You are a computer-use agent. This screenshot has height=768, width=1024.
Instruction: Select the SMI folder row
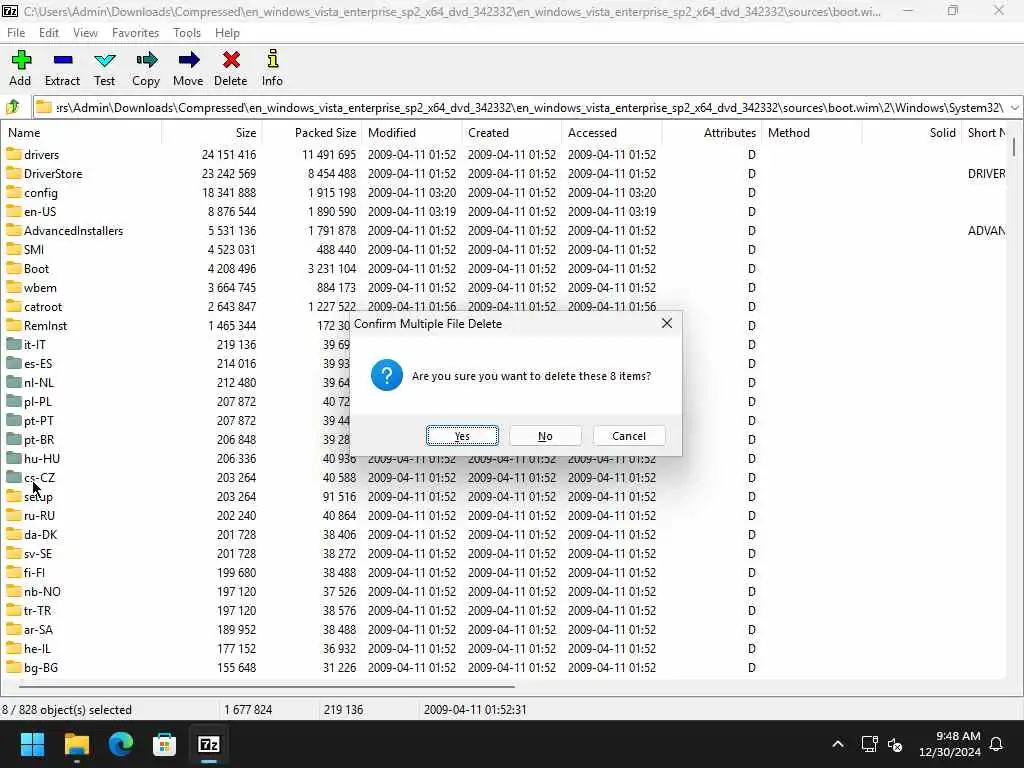coord(503,249)
